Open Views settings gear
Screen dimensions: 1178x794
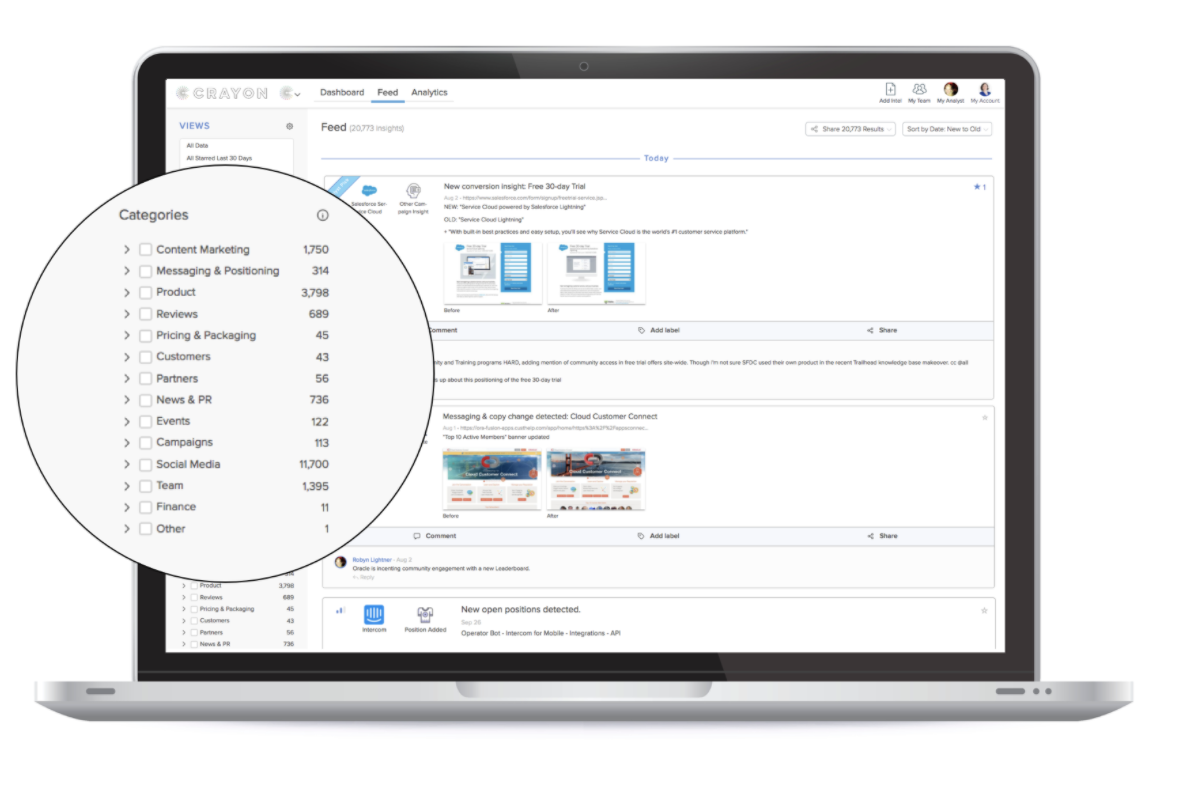[x=289, y=126]
